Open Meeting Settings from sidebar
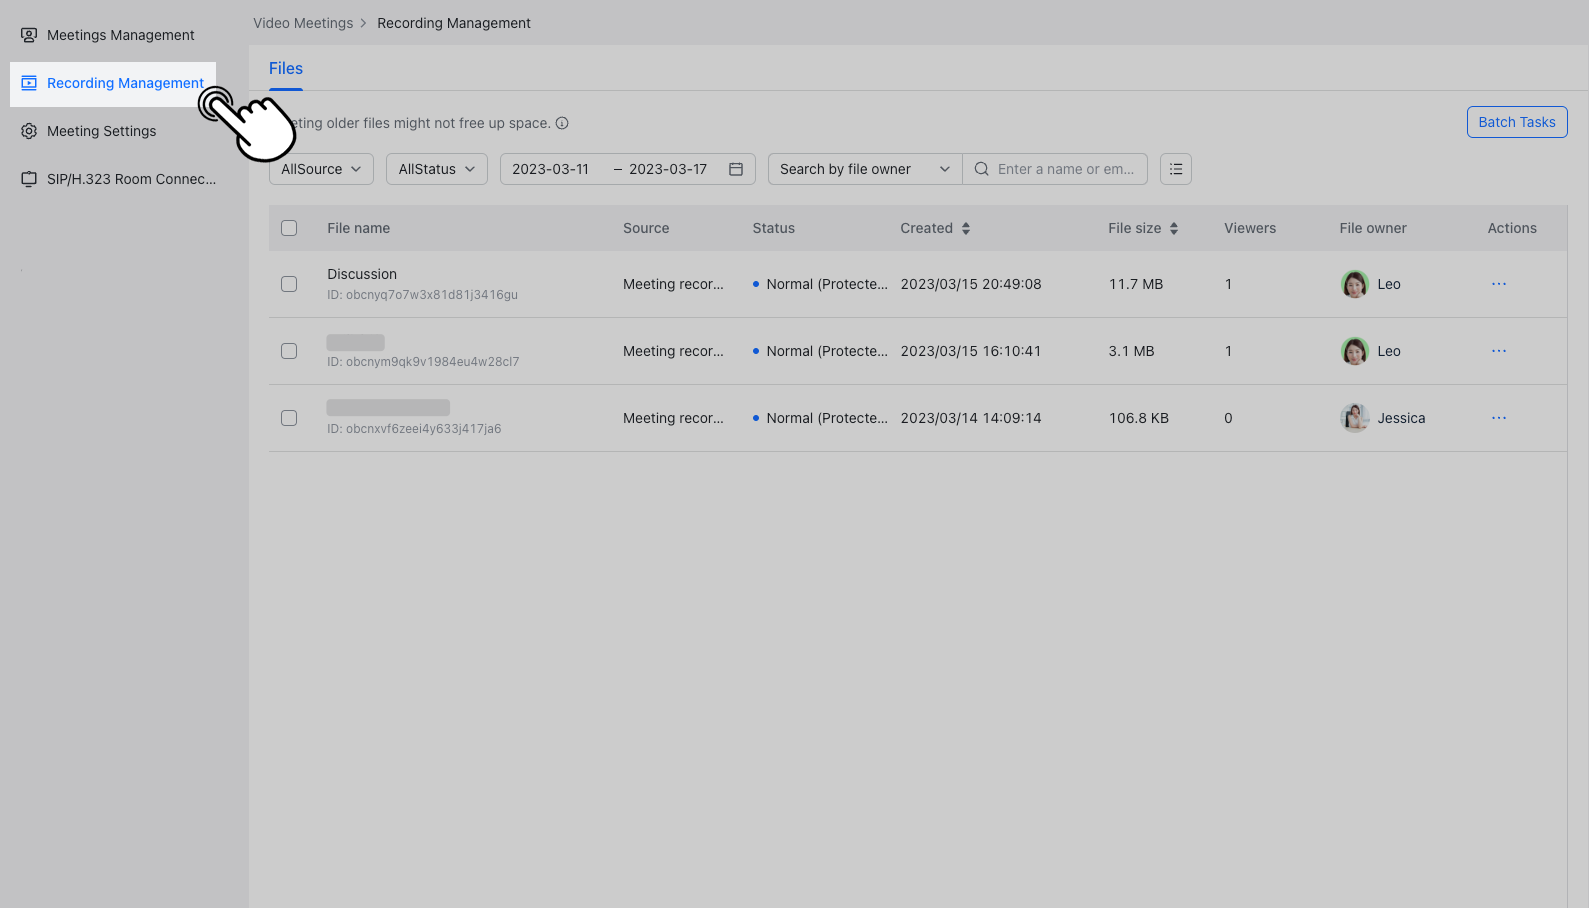1589x908 pixels. [101, 131]
